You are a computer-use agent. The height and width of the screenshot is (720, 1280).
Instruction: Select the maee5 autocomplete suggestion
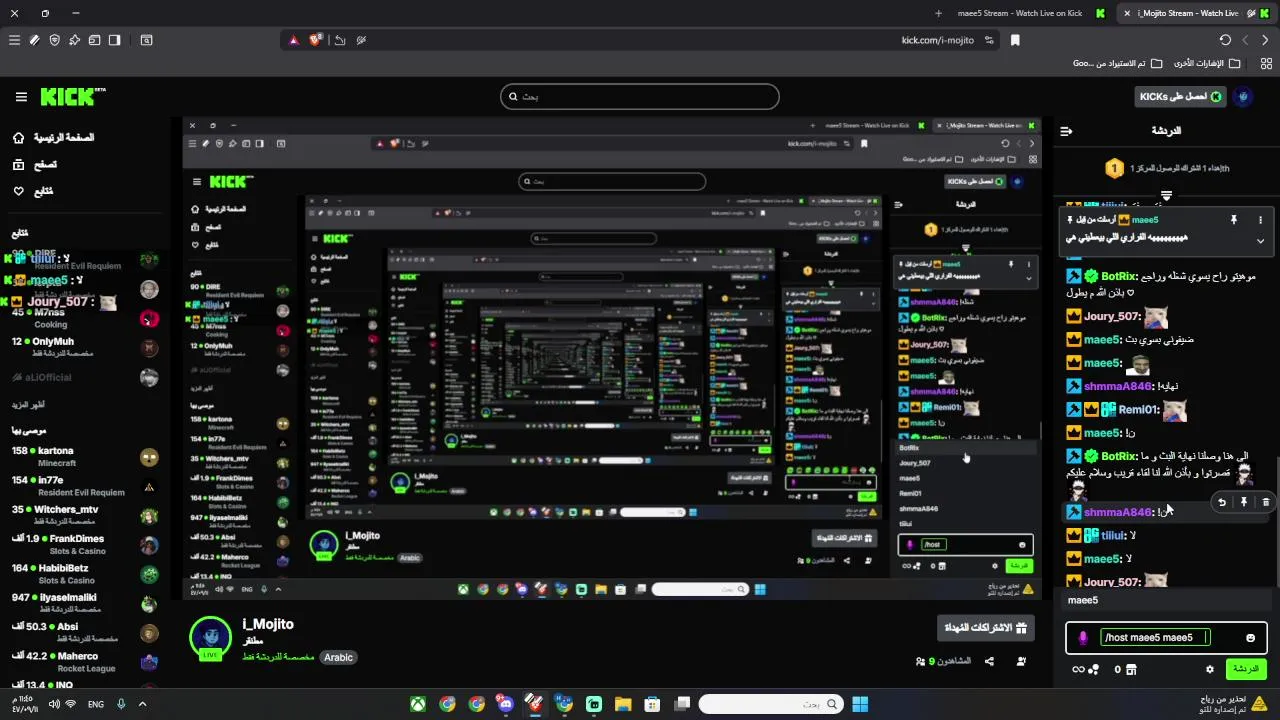(1166, 600)
